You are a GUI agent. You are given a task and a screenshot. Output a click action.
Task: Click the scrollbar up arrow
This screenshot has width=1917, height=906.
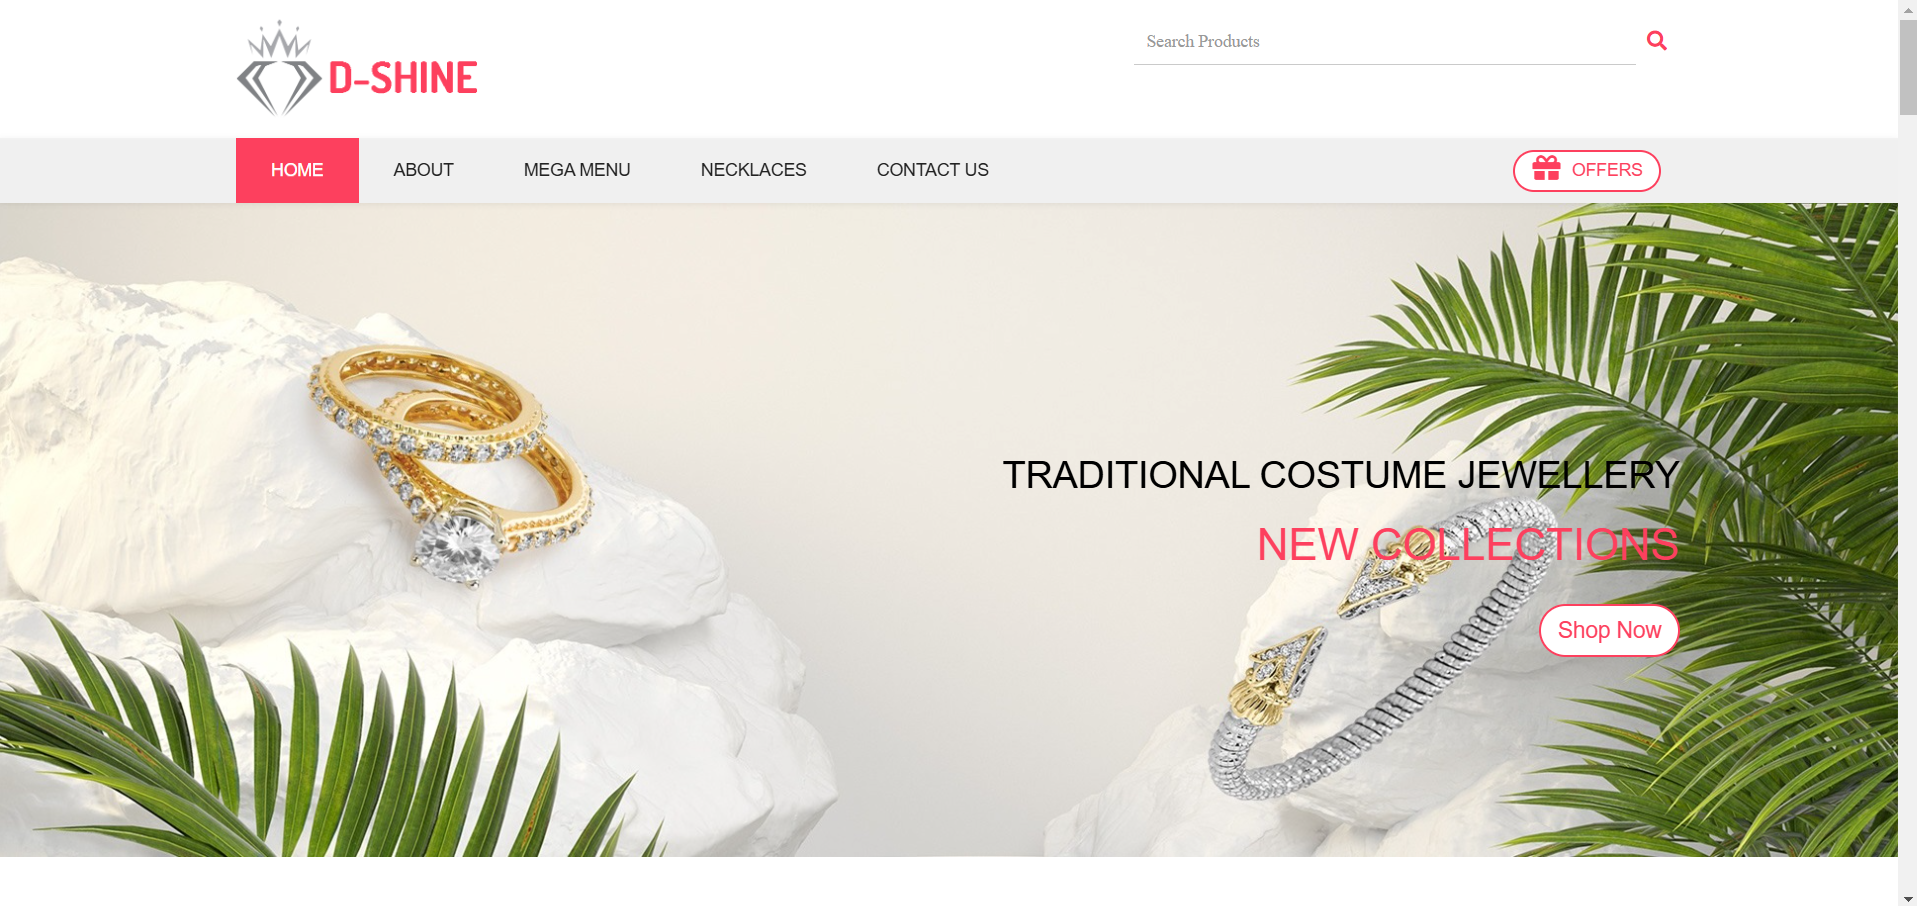click(x=1908, y=8)
